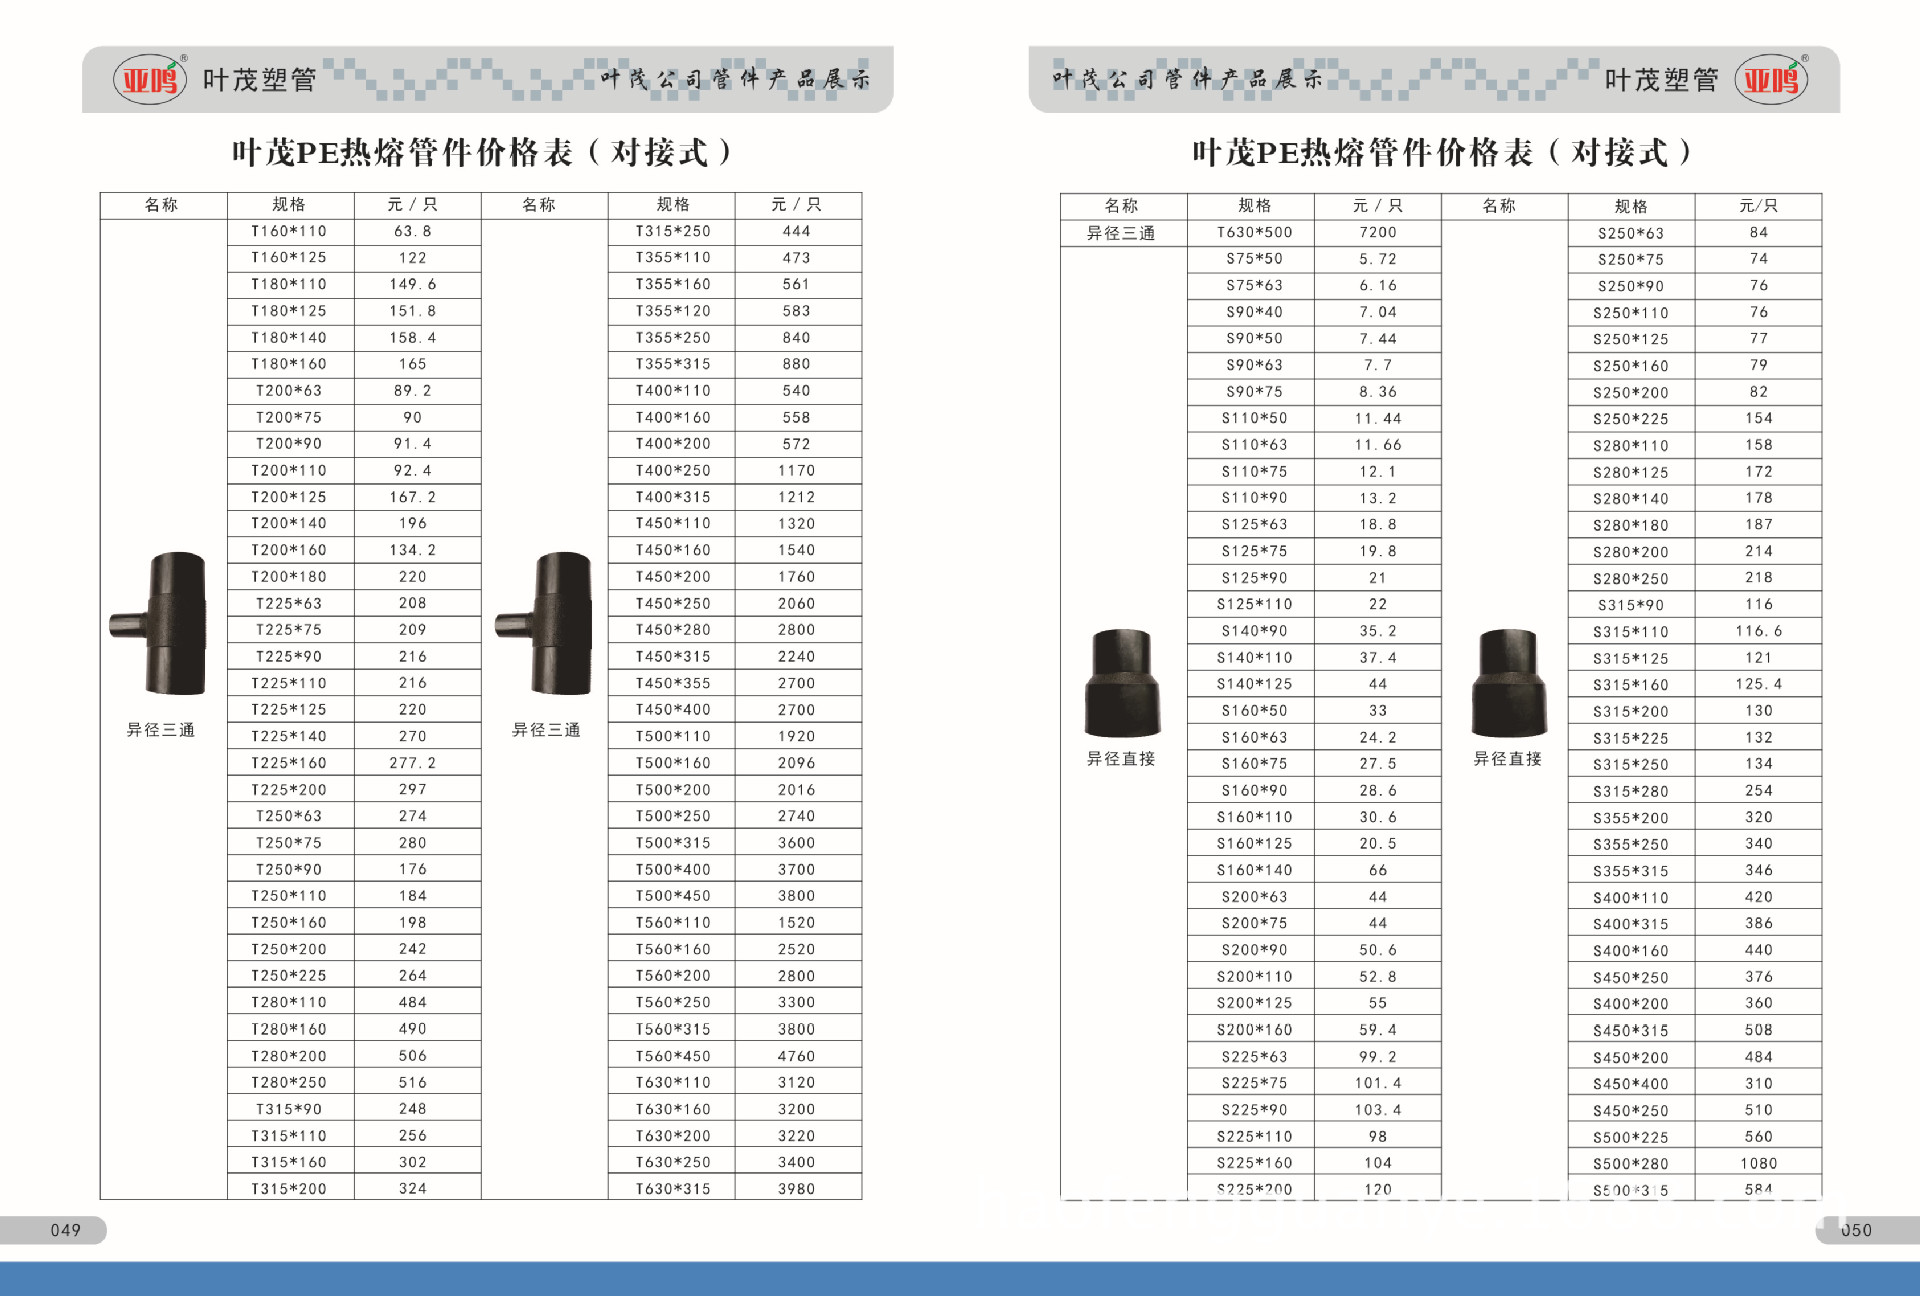Select price cell 167.2

(417, 497)
